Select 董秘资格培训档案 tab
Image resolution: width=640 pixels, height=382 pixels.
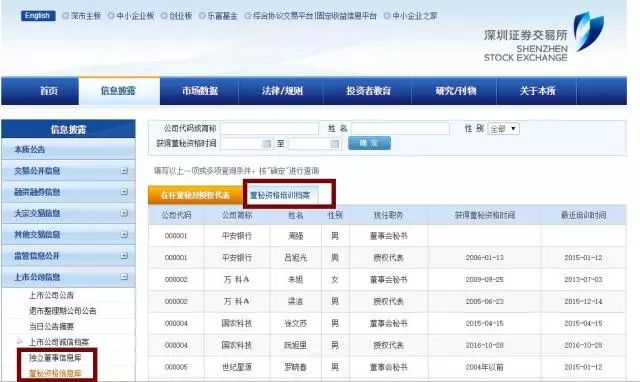click(280, 195)
